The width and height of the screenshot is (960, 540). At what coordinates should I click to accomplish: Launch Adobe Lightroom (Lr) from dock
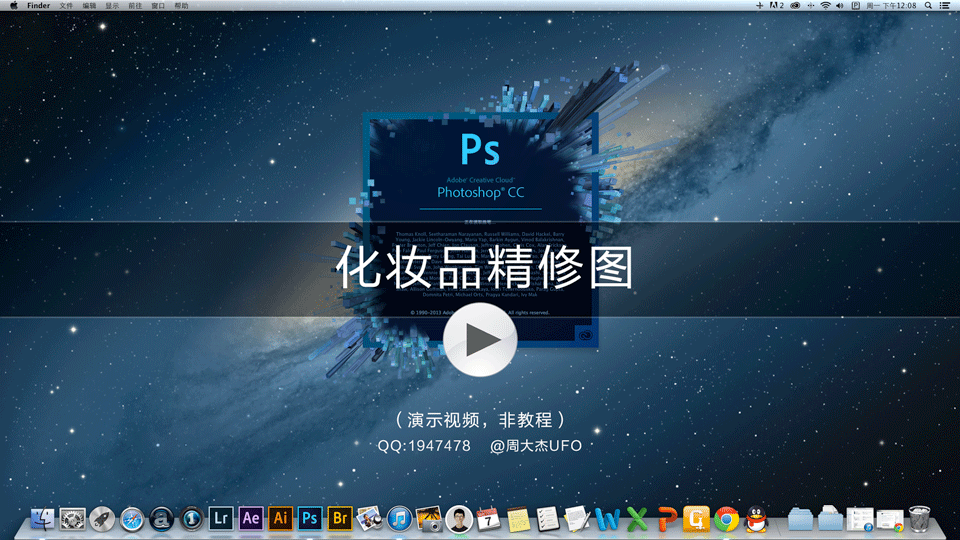point(221,519)
